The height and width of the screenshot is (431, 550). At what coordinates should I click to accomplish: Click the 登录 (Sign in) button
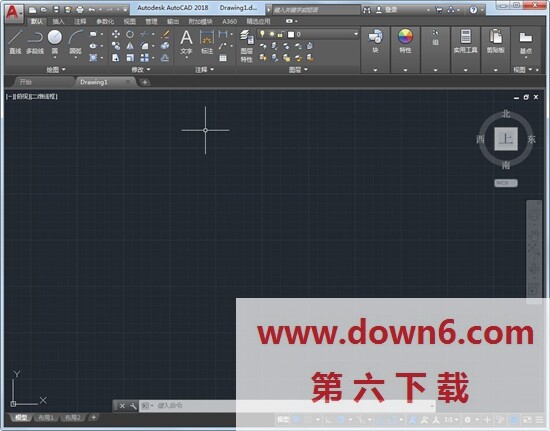point(387,10)
